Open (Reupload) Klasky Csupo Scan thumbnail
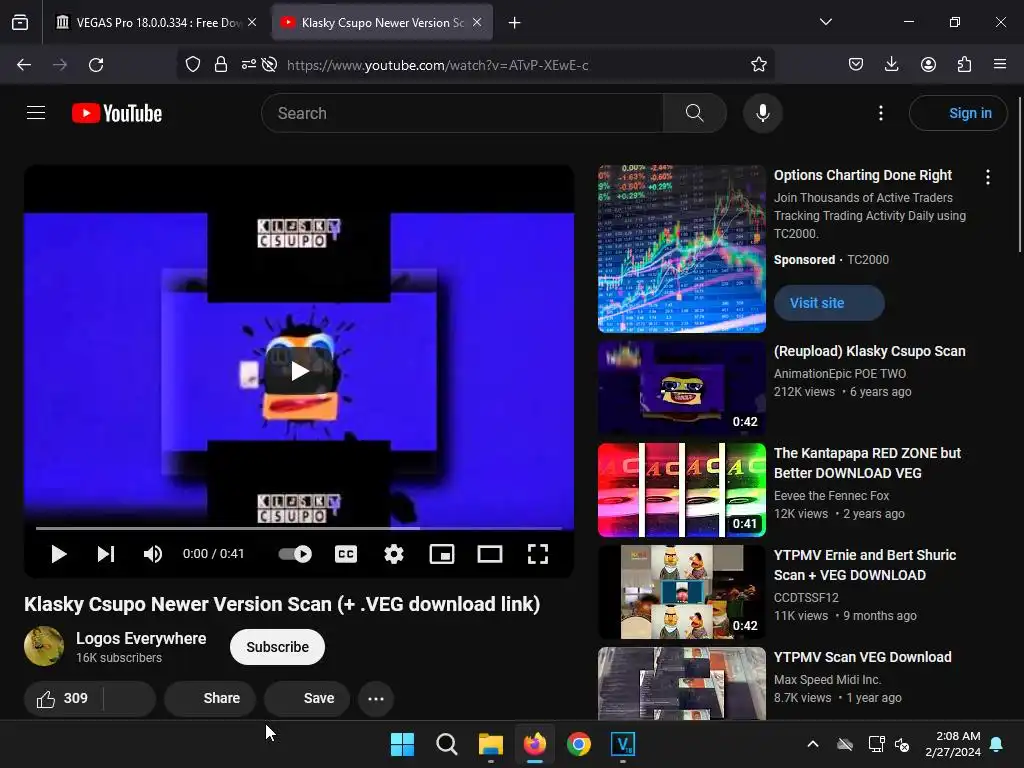Image resolution: width=1024 pixels, height=768 pixels. pos(682,387)
